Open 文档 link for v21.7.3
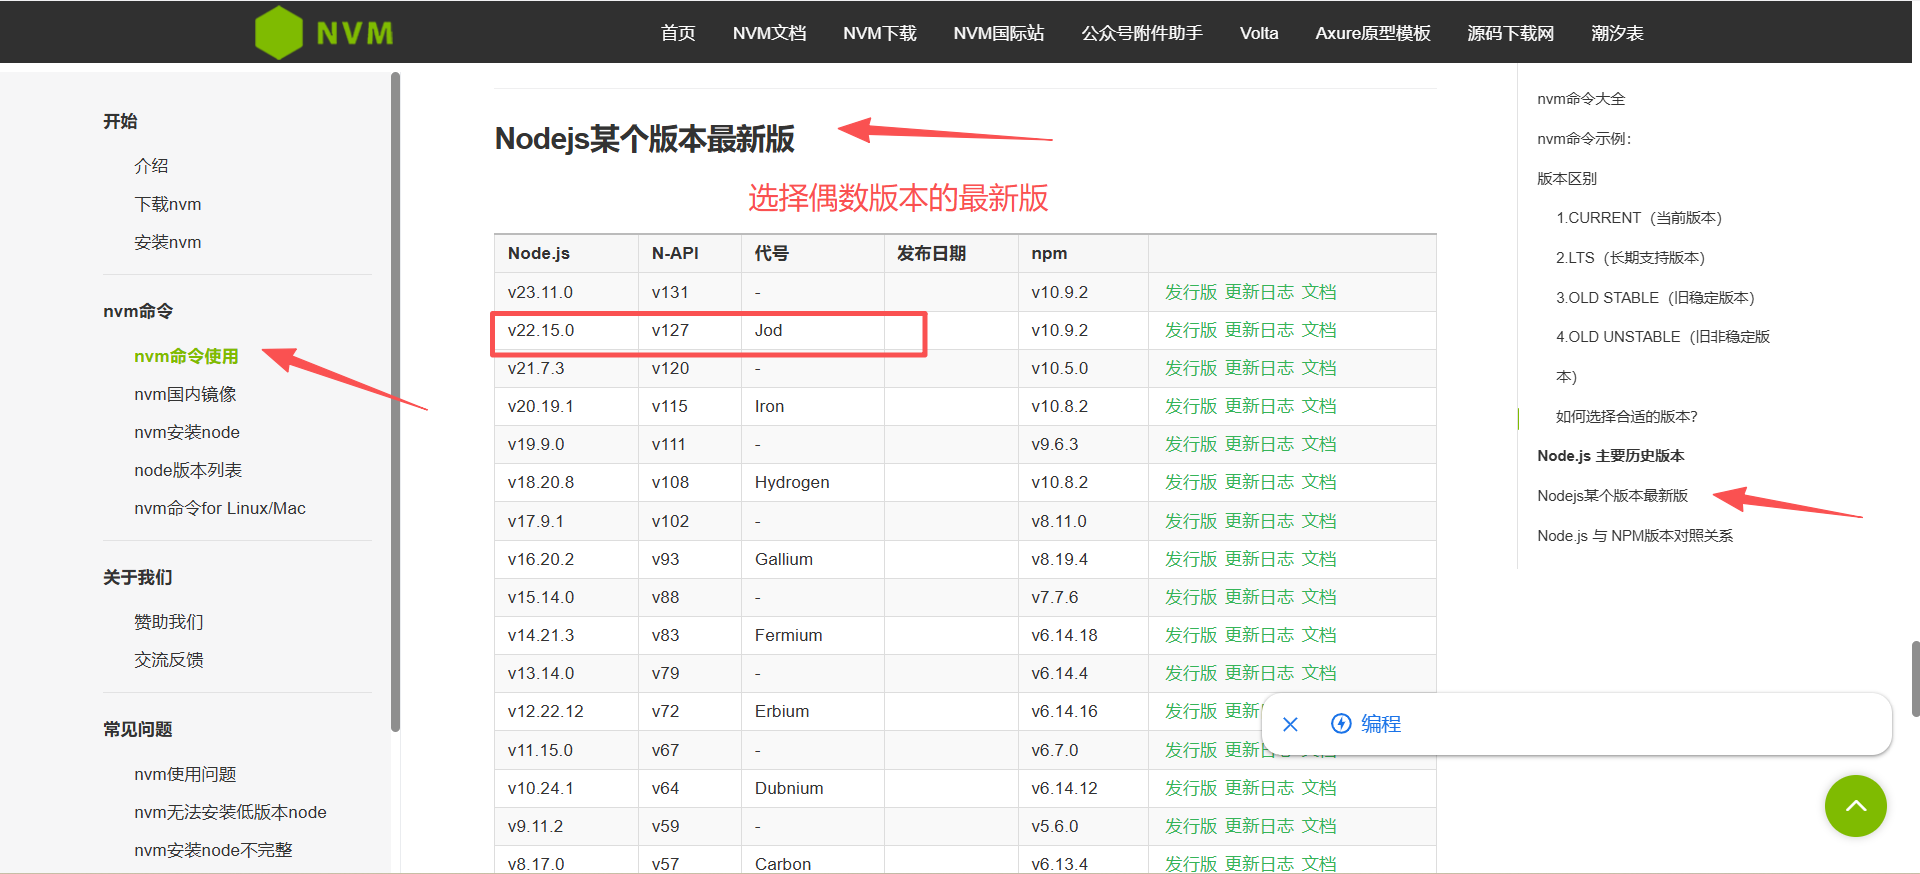The height and width of the screenshot is (874, 1920). coord(1319,368)
